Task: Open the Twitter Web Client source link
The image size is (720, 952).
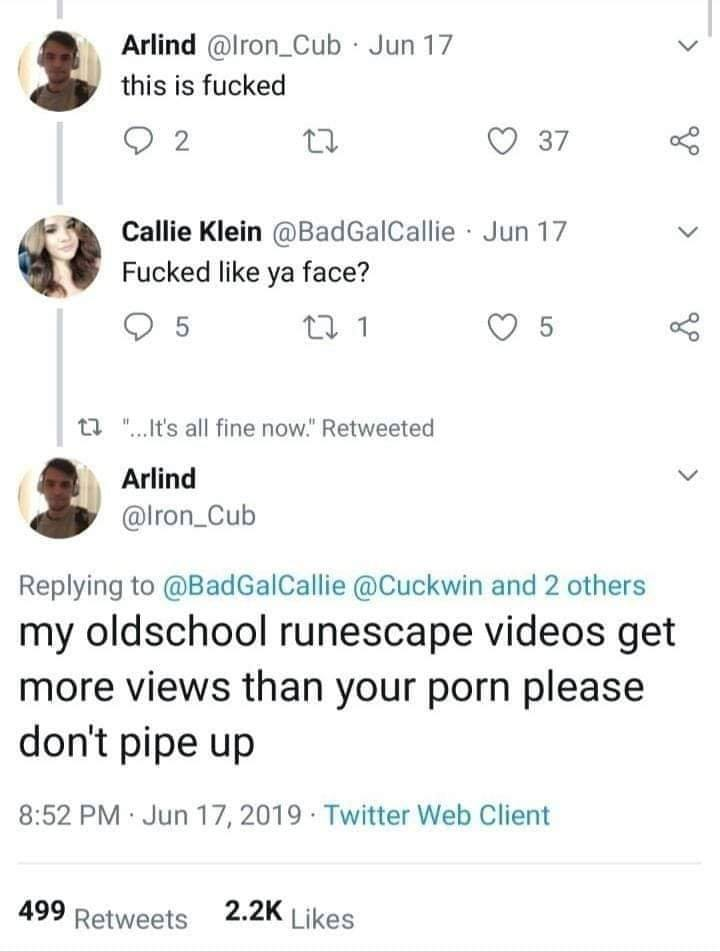Action: [441, 815]
